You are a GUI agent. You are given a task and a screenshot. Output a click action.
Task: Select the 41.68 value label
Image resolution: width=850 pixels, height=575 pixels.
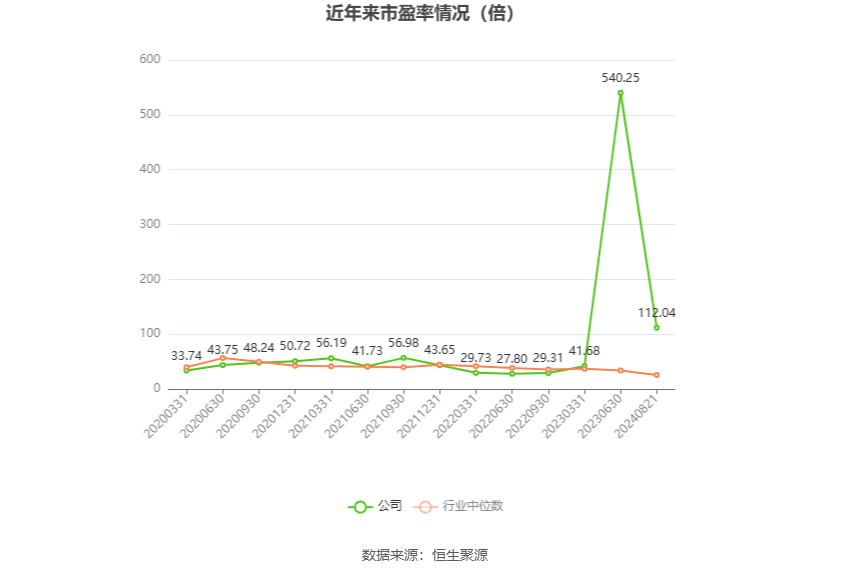pyautogui.click(x=584, y=351)
